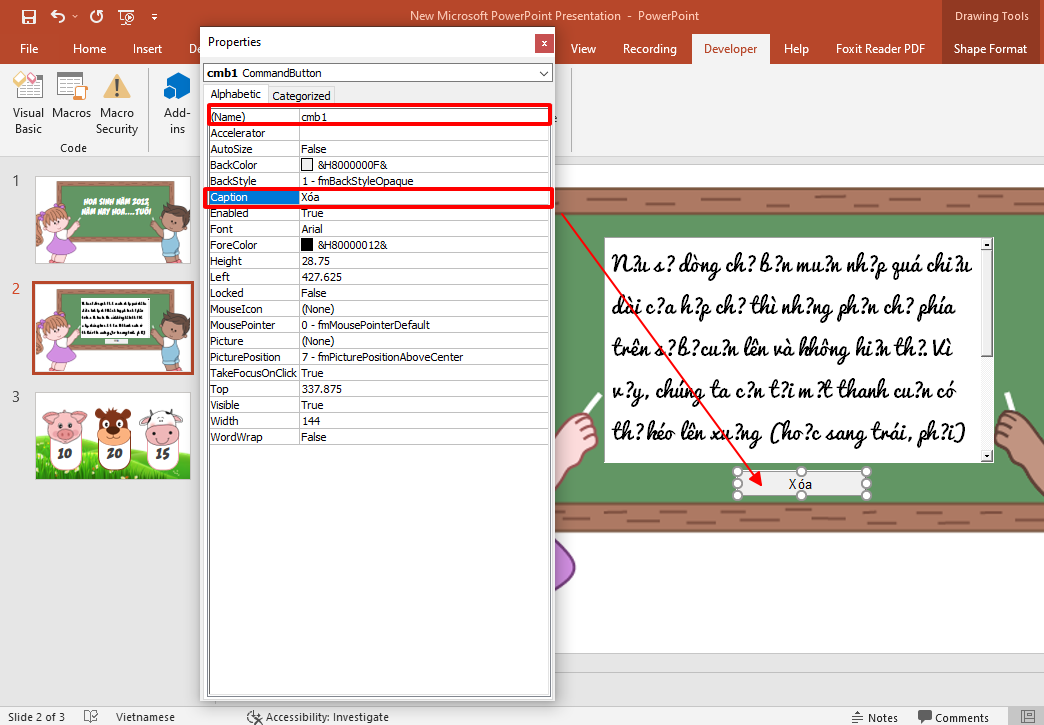Select slide 3 thumbnail with animals

(x=112, y=435)
